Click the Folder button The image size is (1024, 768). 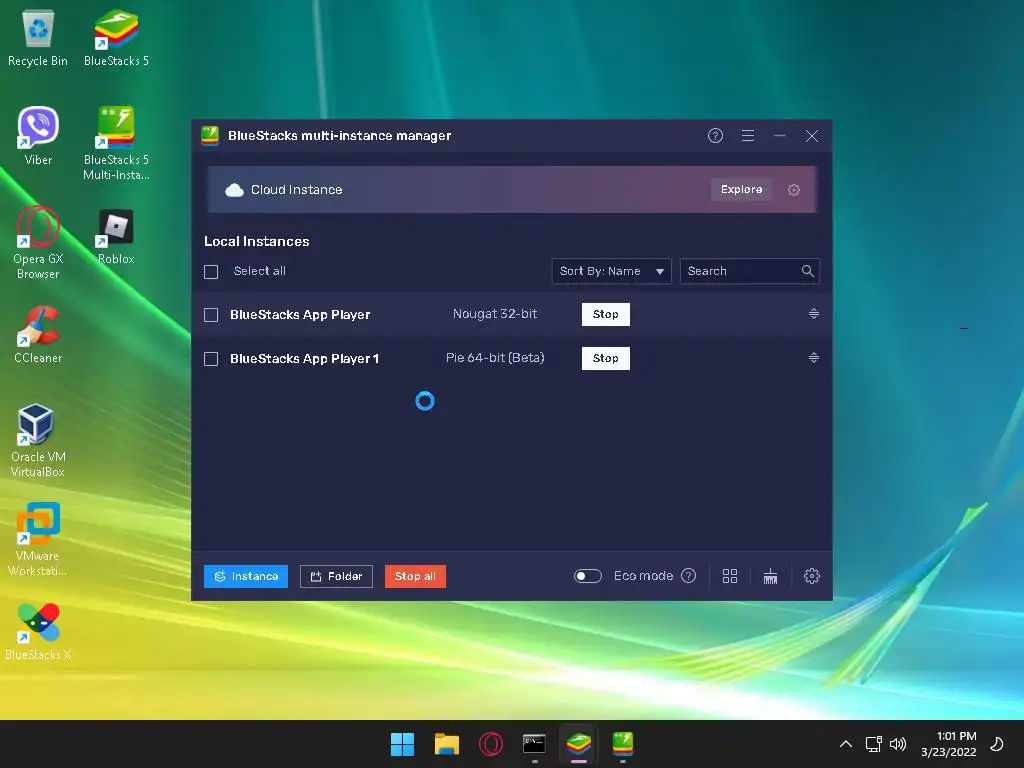[x=336, y=576]
